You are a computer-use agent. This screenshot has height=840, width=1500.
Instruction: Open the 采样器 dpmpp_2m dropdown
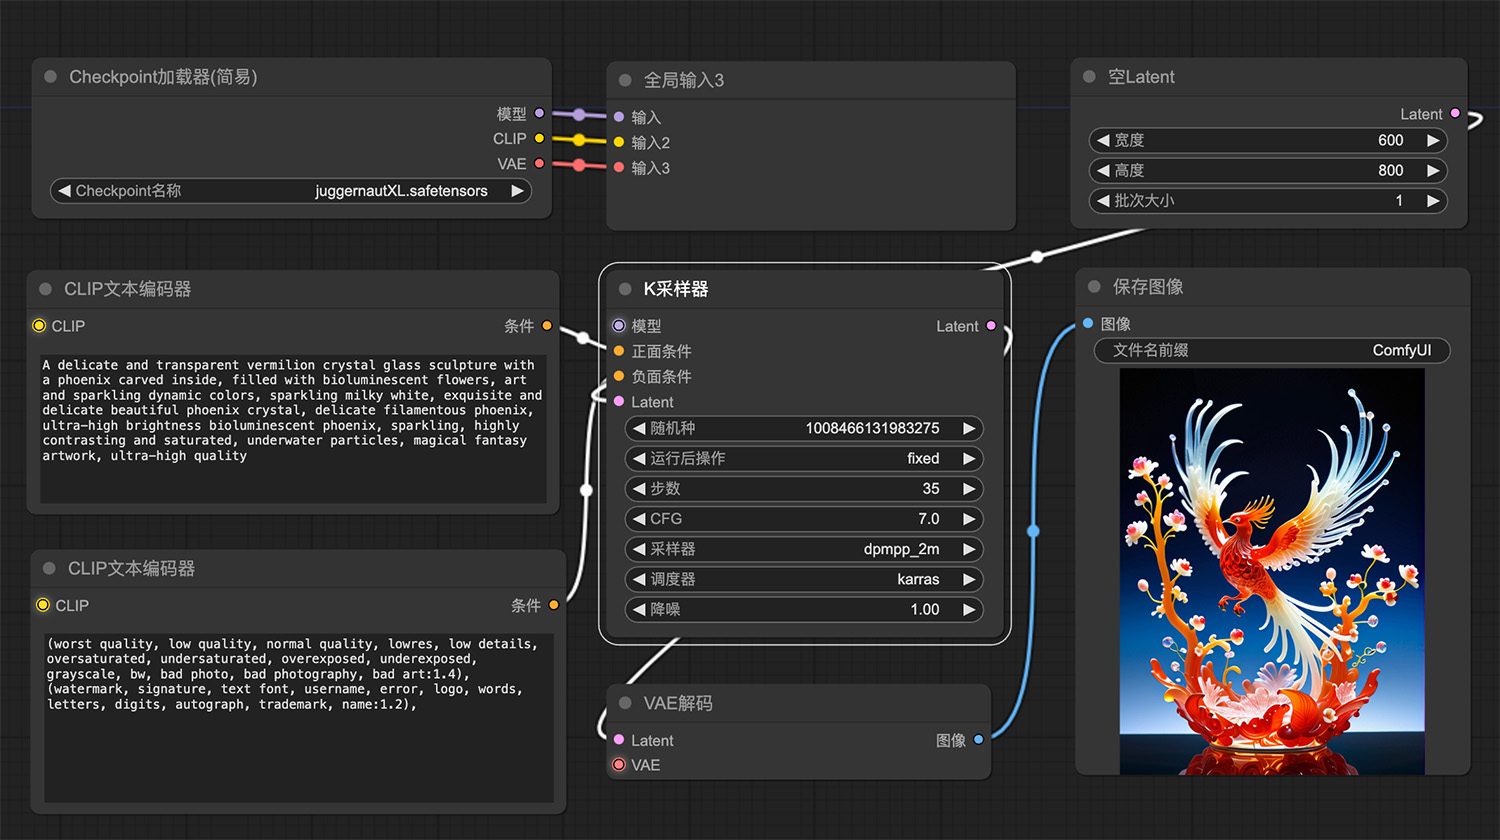(x=804, y=548)
